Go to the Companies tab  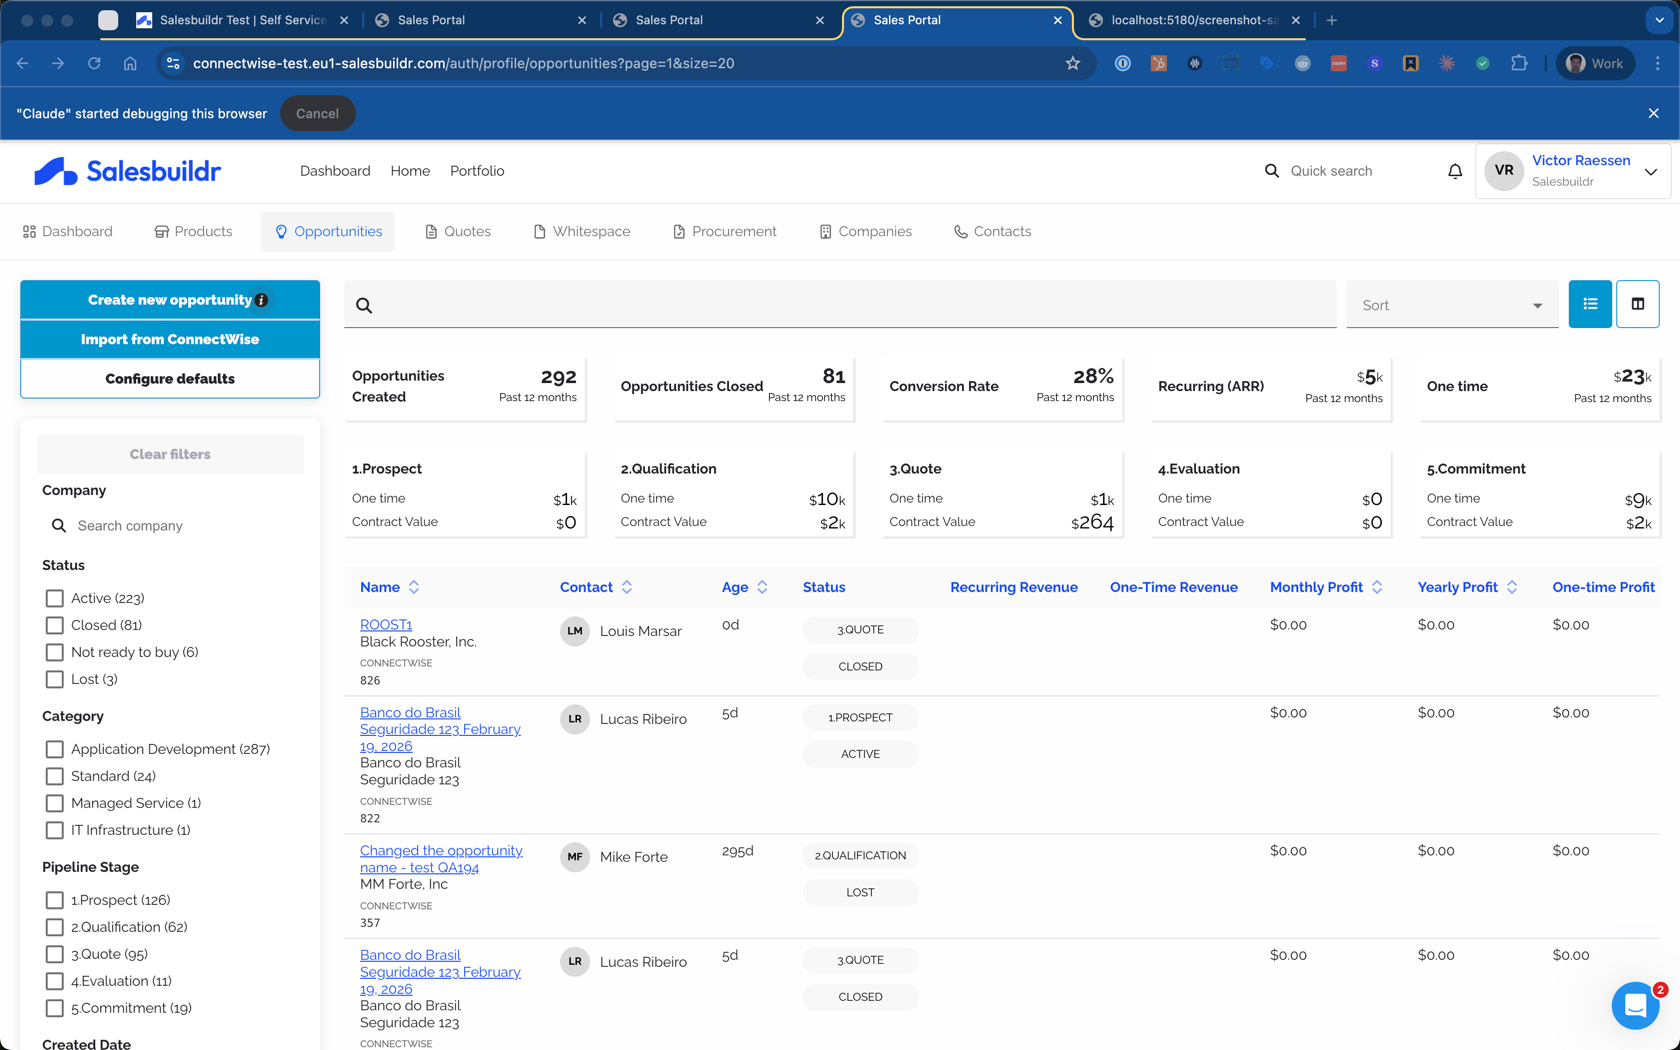866,231
